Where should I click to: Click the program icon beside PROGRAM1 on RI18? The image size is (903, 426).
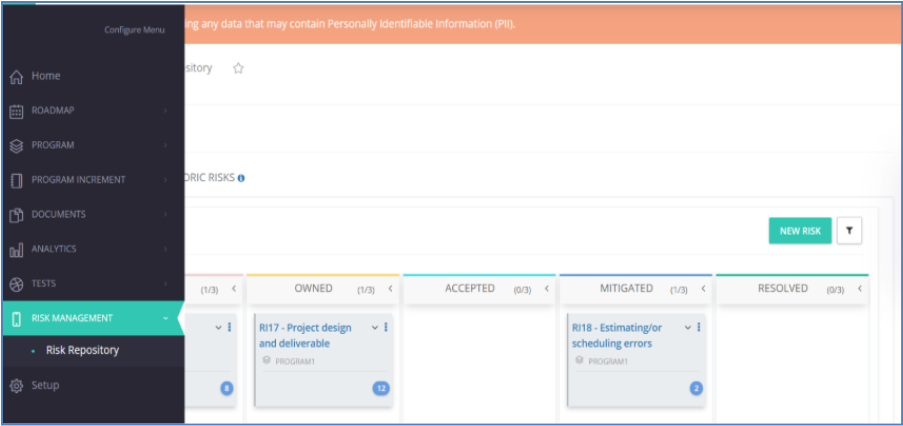[x=579, y=360]
